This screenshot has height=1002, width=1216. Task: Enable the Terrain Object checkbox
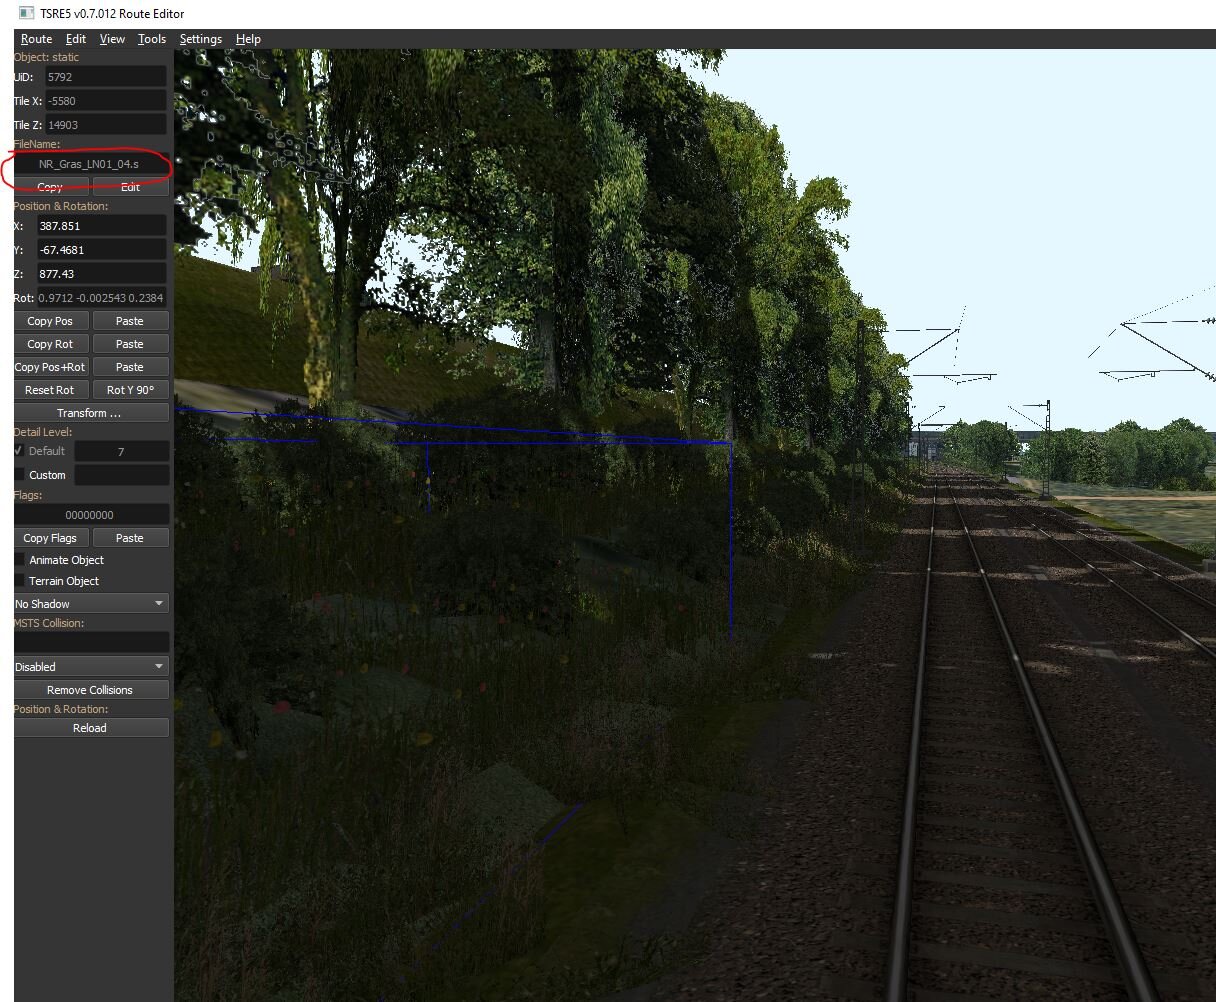click(x=19, y=581)
